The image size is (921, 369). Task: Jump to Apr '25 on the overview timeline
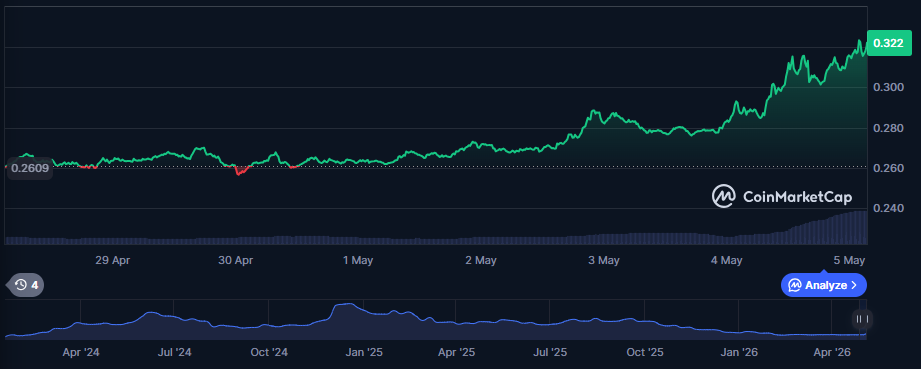tap(456, 353)
